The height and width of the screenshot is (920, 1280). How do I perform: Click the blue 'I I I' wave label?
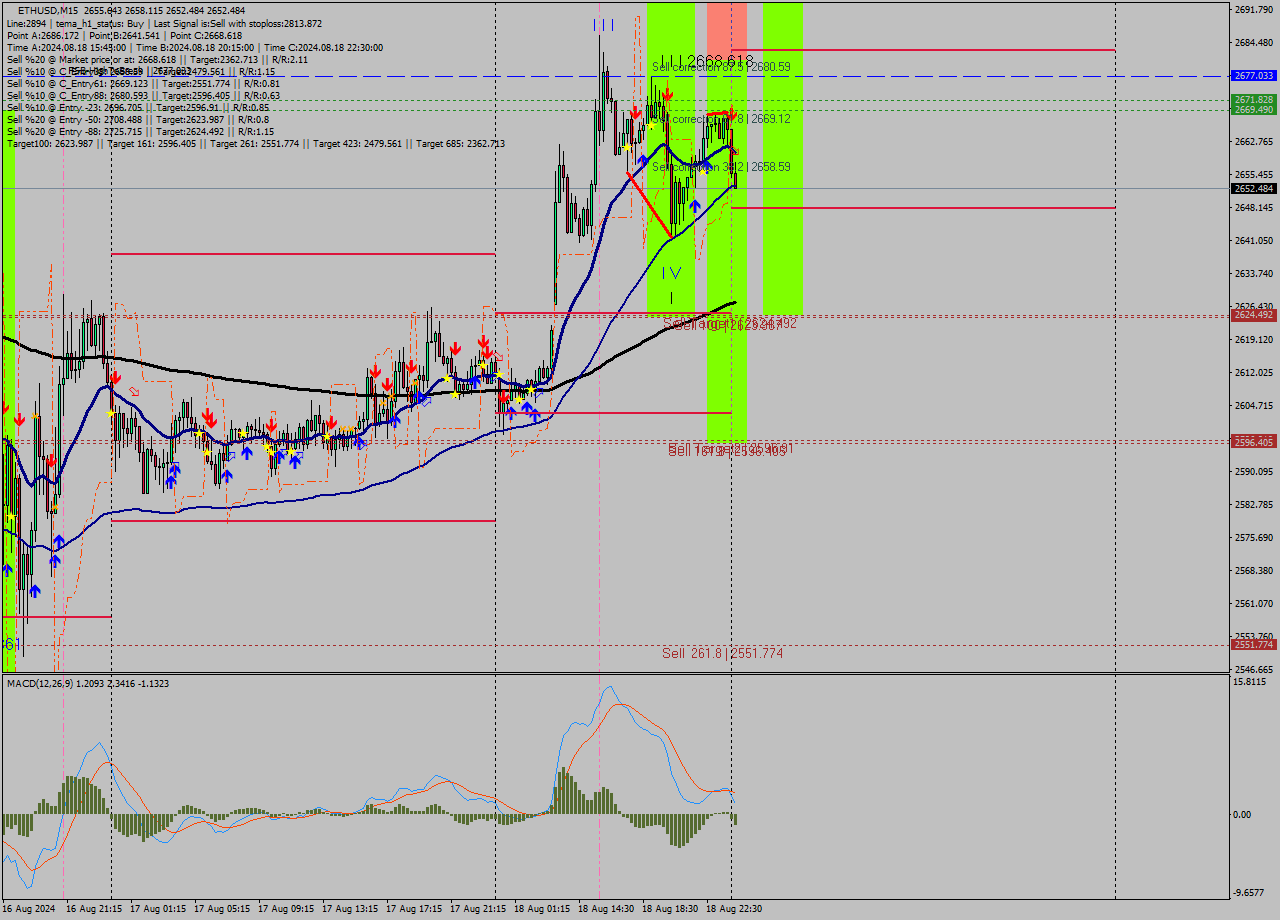point(603,24)
